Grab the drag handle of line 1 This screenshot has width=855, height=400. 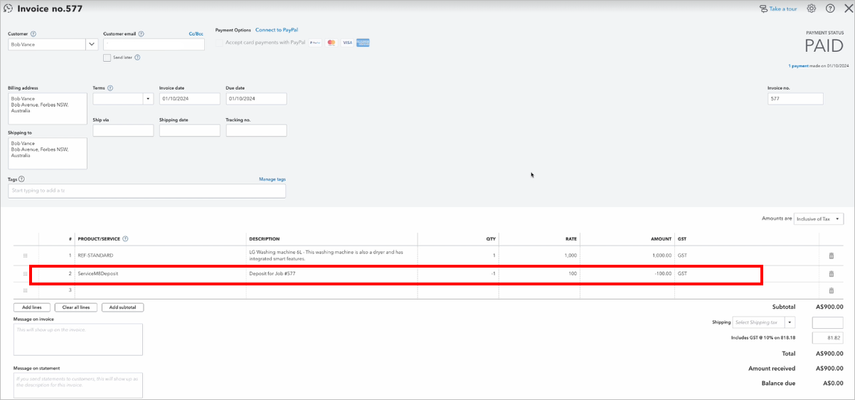click(25, 256)
